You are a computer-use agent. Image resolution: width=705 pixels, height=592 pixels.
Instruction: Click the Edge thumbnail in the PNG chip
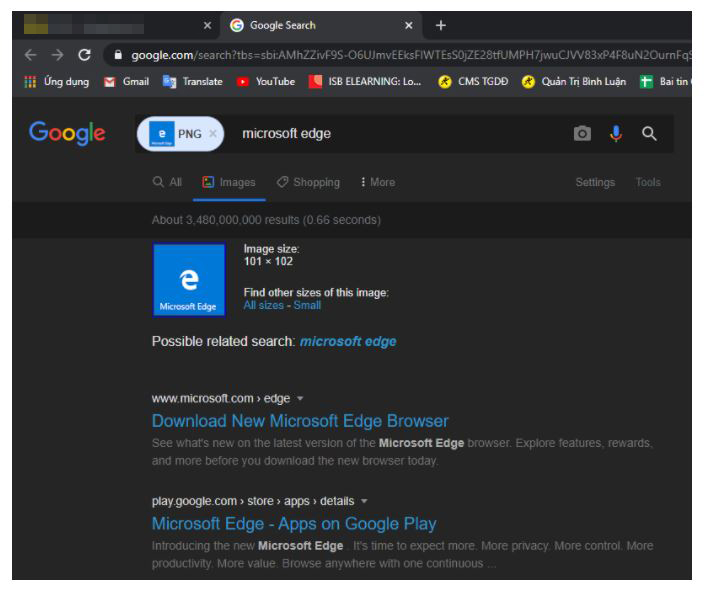pyautogui.click(x=162, y=134)
